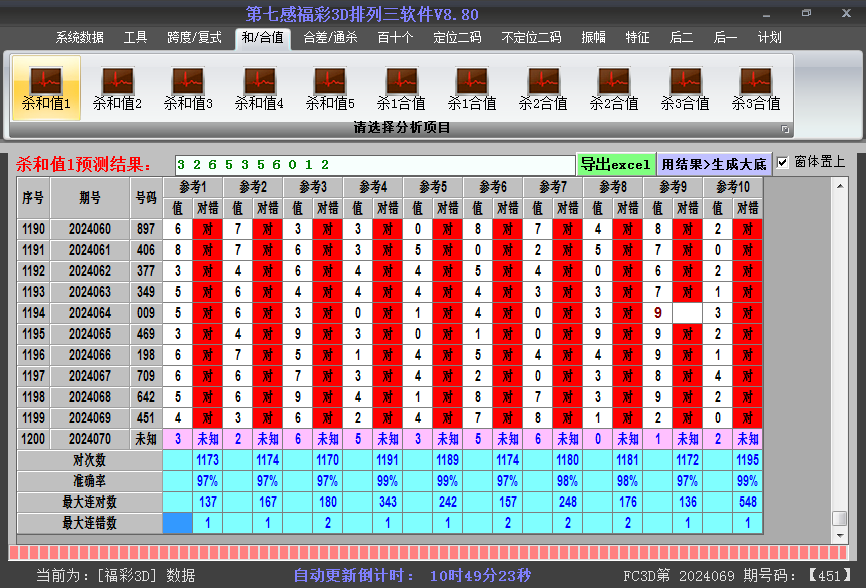Click the 号码 cell 451

pyautogui.click(x=146, y=418)
